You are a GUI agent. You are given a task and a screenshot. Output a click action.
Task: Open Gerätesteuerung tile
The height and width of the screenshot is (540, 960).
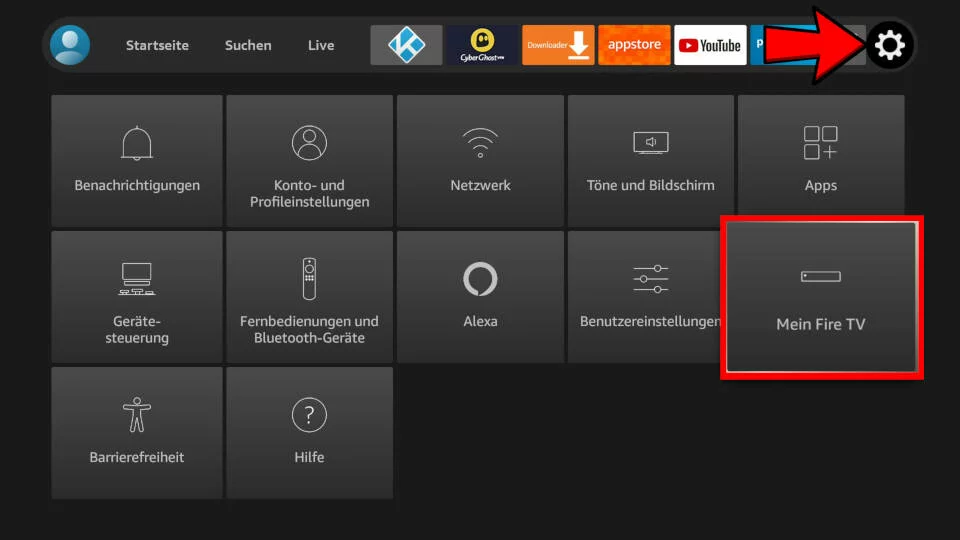click(137, 296)
